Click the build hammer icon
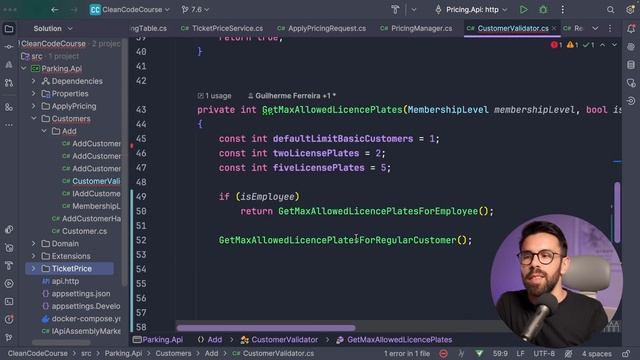 (395, 9)
